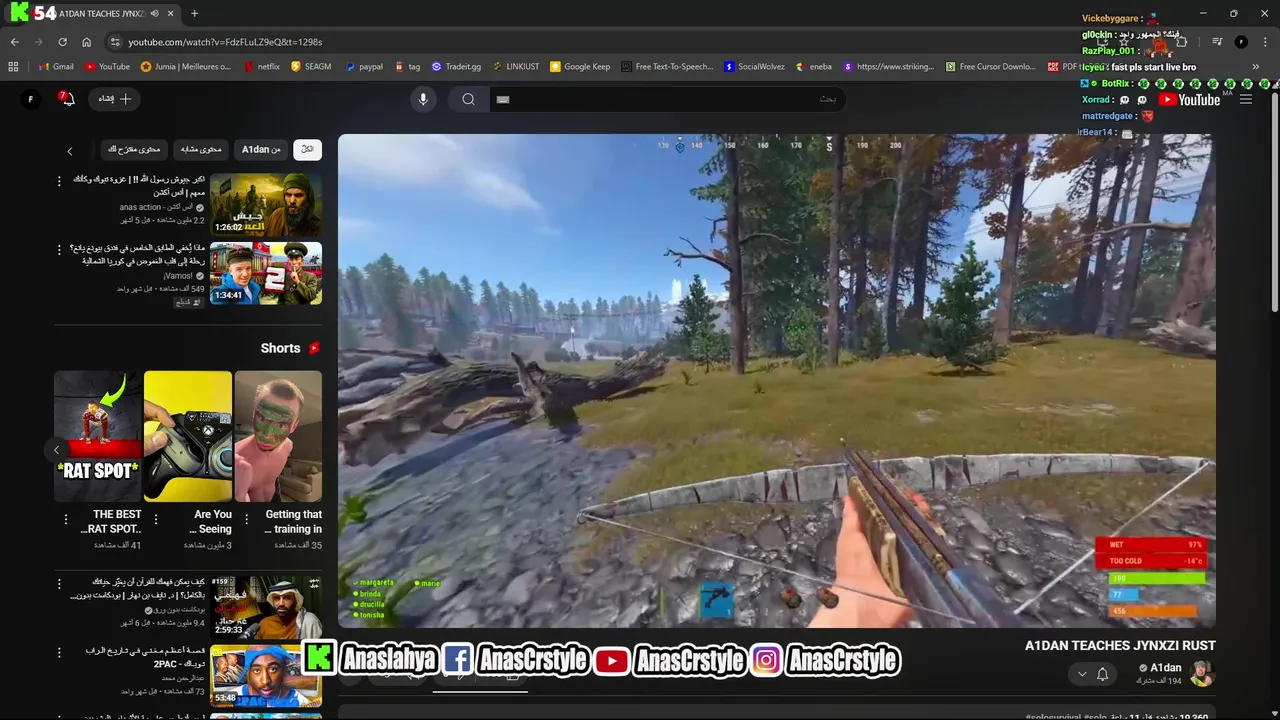This screenshot has height=720, width=1280.
Task: Open the 'Are You Seeing' short
Action: (188, 436)
